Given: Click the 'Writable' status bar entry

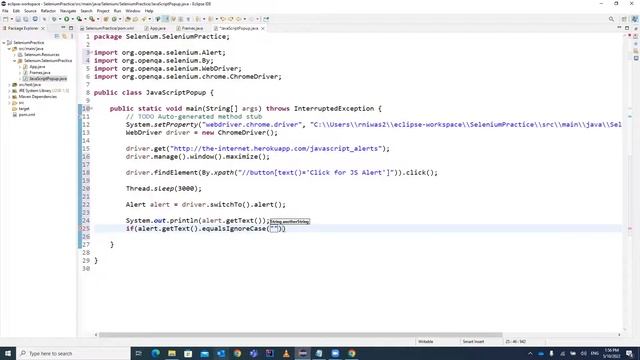Looking at the screenshot, I should click(x=426, y=342).
